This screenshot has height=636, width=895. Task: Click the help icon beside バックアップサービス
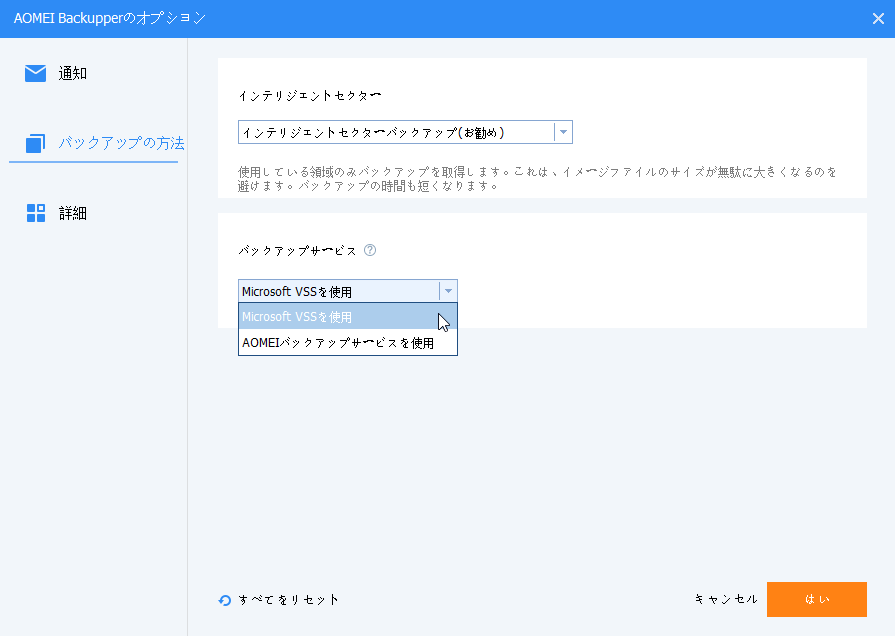click(370, 251)
